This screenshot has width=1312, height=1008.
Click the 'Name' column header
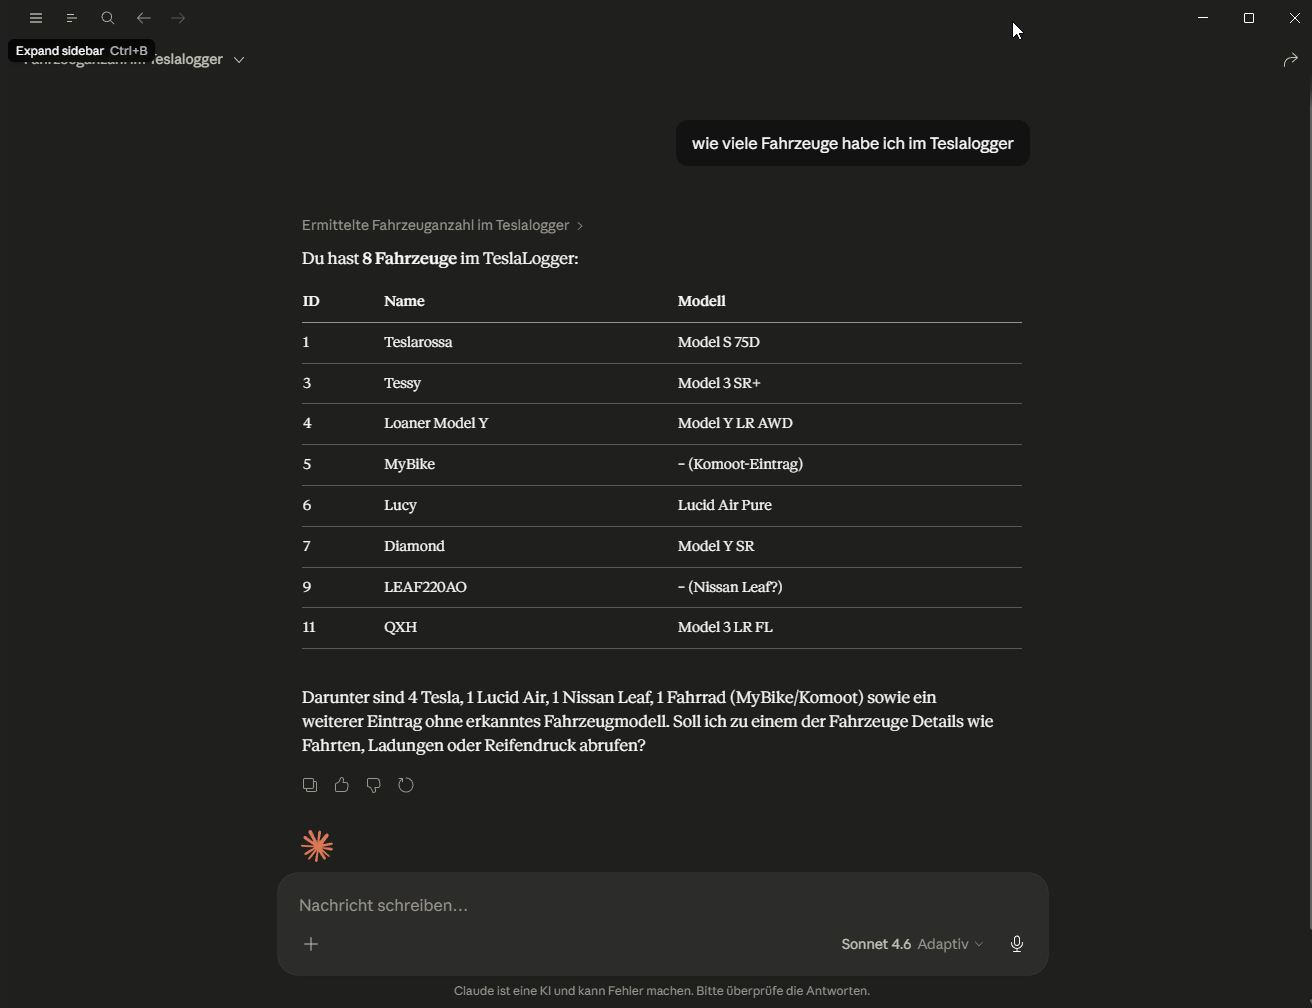404,301
